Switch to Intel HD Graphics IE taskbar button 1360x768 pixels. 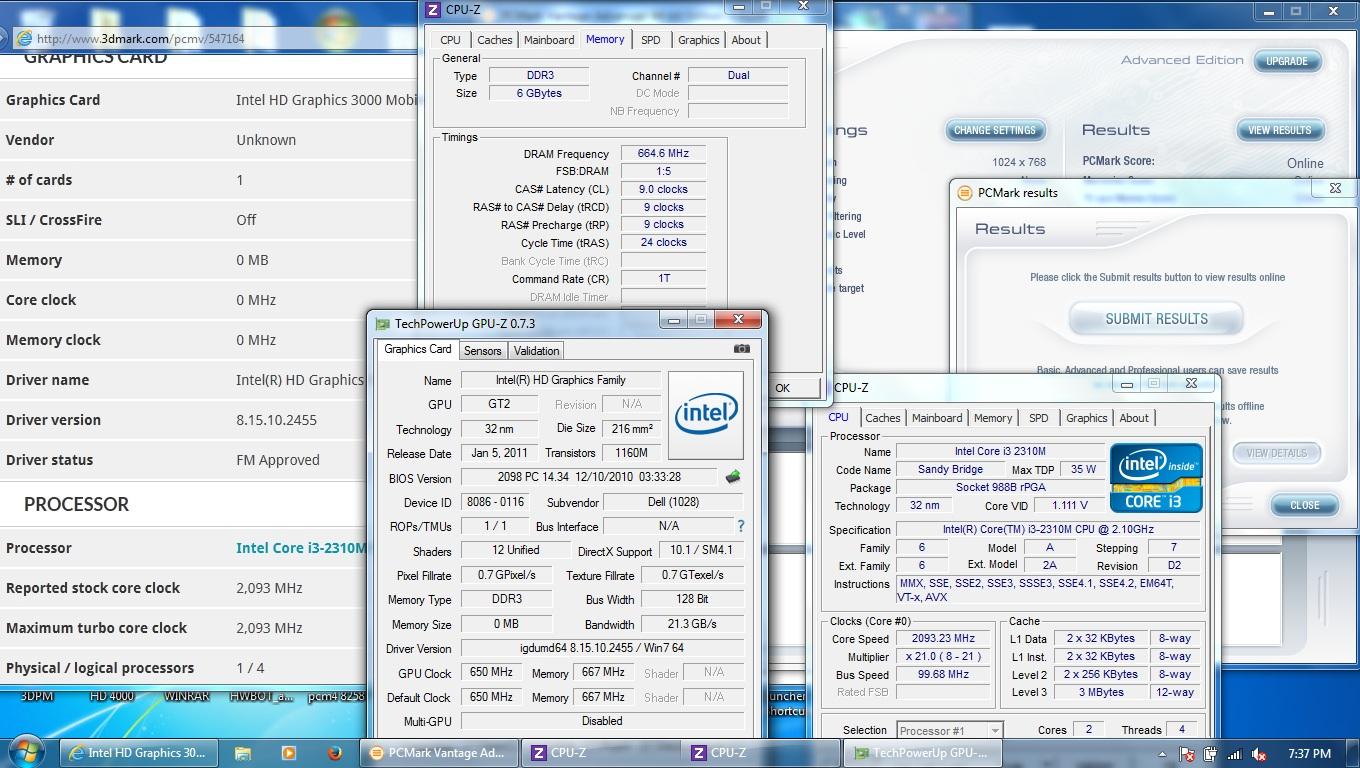coord(138,753)
